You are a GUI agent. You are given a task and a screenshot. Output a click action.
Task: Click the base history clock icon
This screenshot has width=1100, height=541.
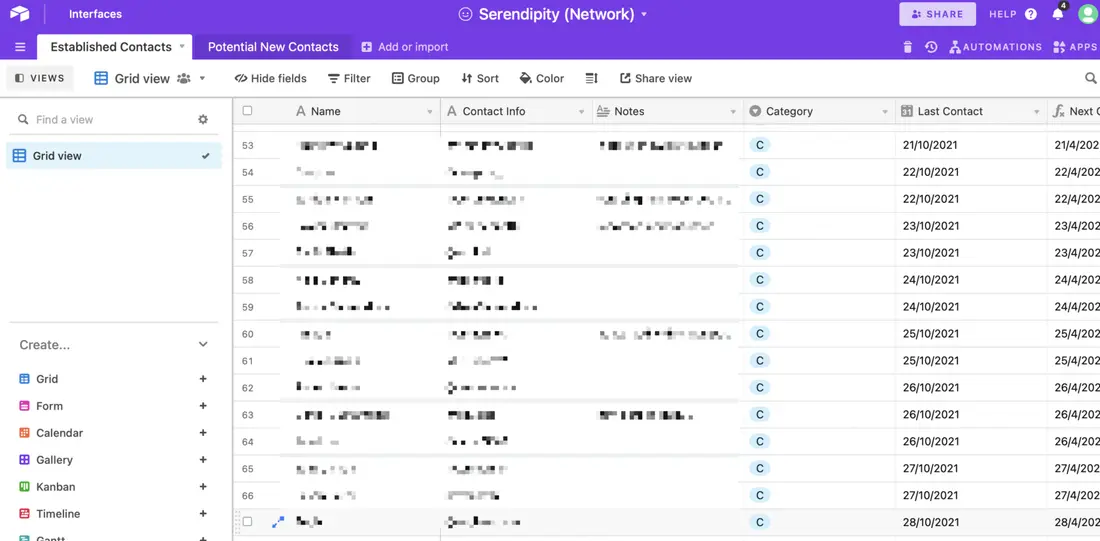coord(931,47)
